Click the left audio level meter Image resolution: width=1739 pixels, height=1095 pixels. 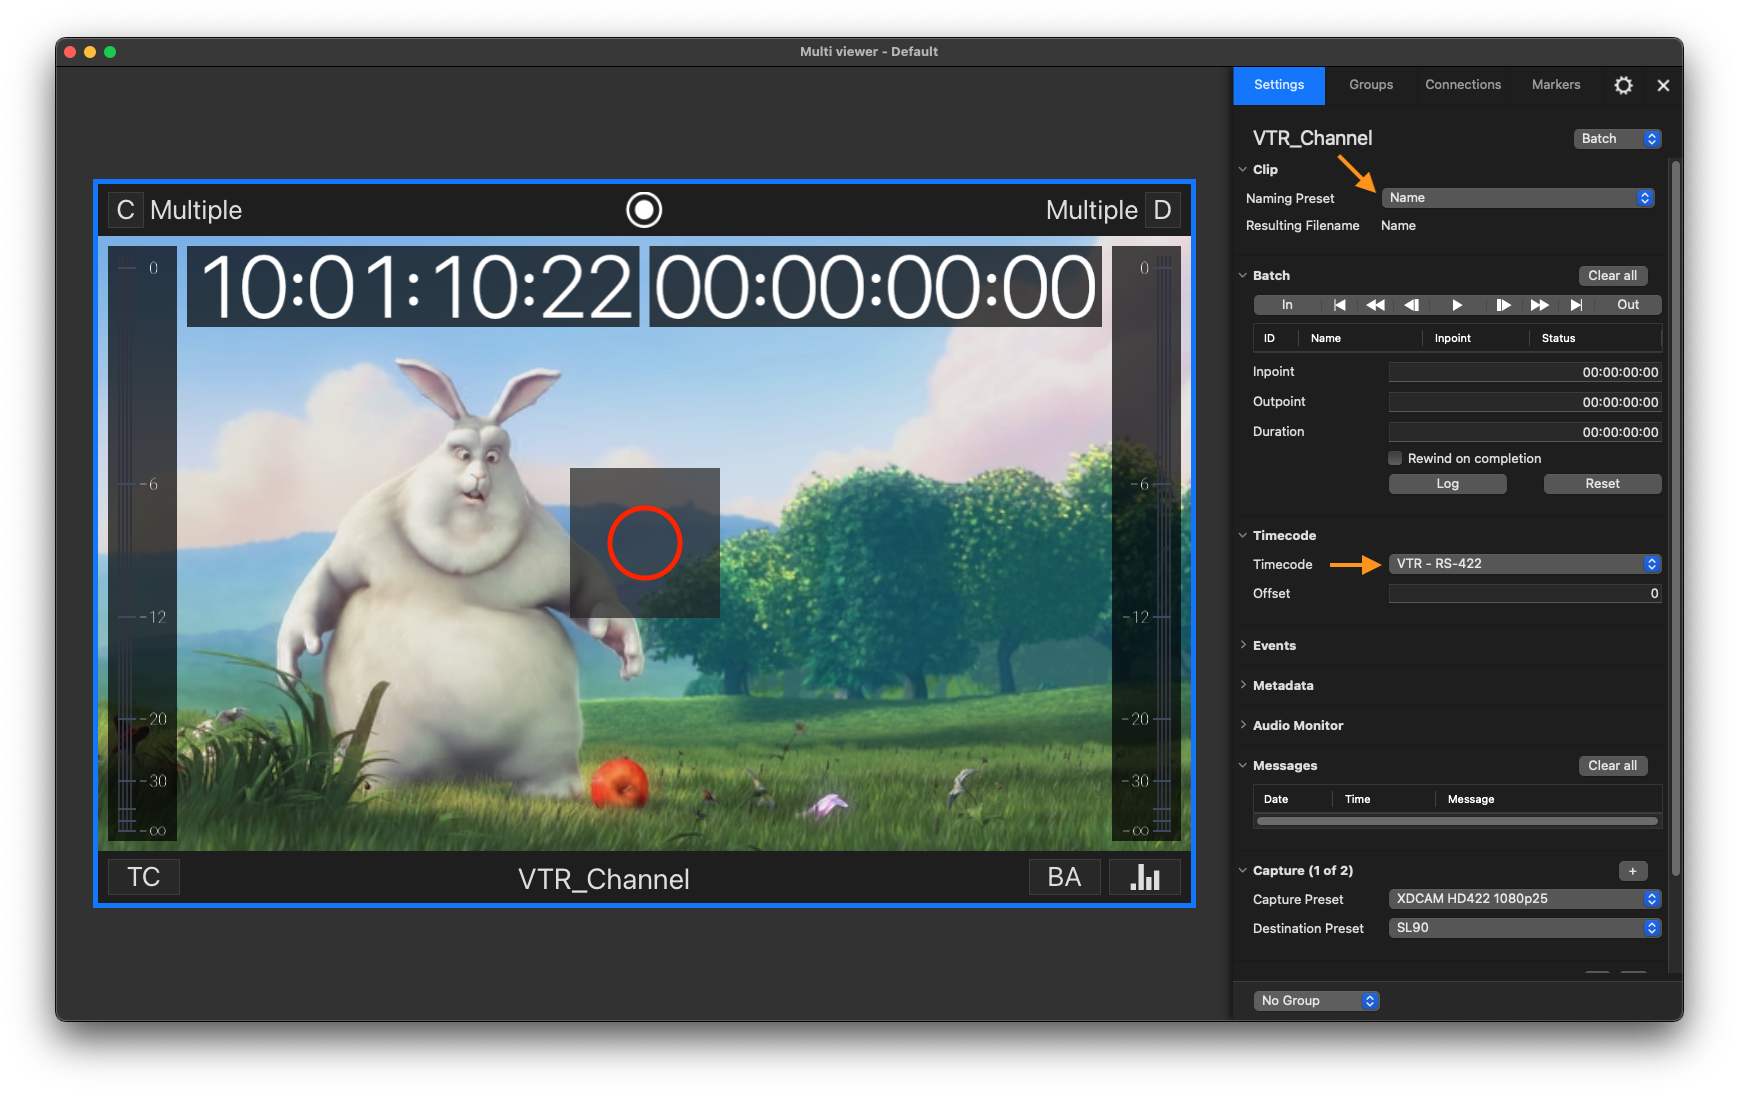143,543
